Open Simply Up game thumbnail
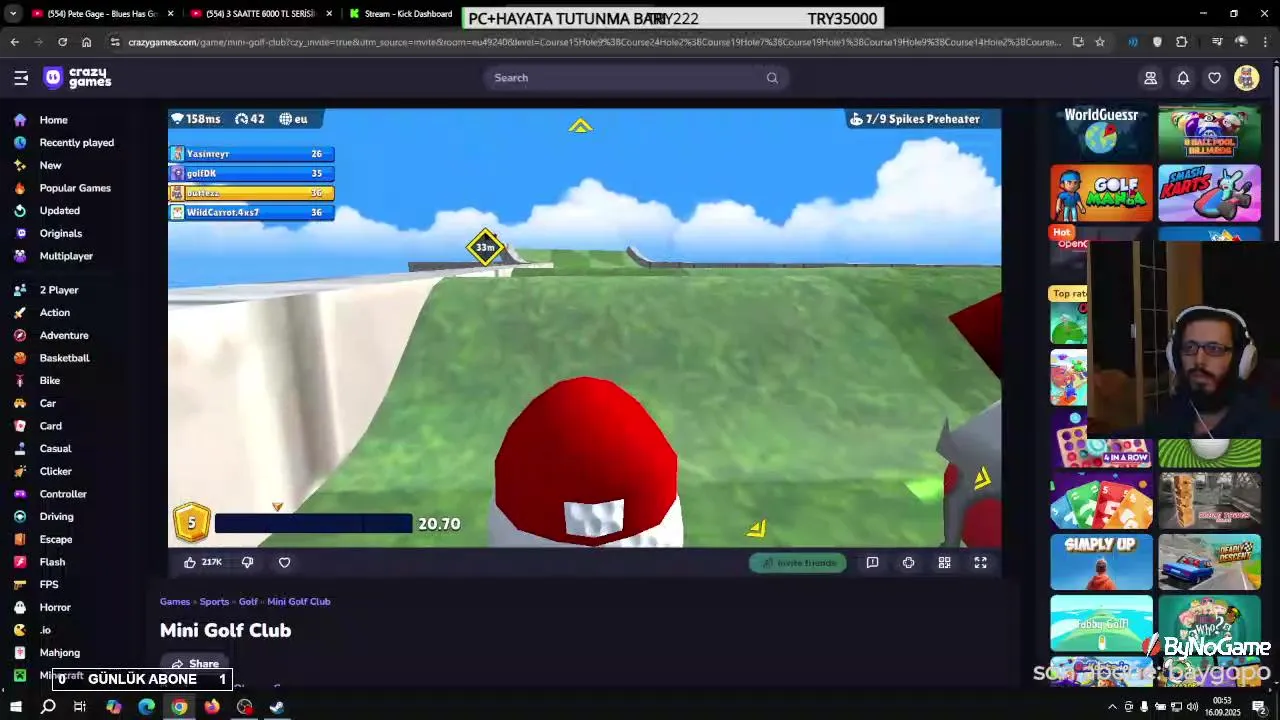This screenshot has height=720, width=1280. (x=1101, y=562)
